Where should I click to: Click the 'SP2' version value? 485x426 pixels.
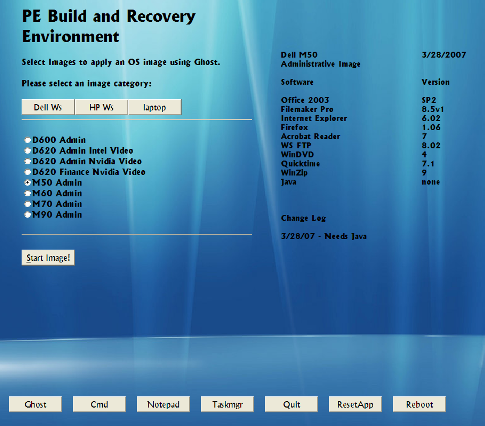(x=429, y=100)
